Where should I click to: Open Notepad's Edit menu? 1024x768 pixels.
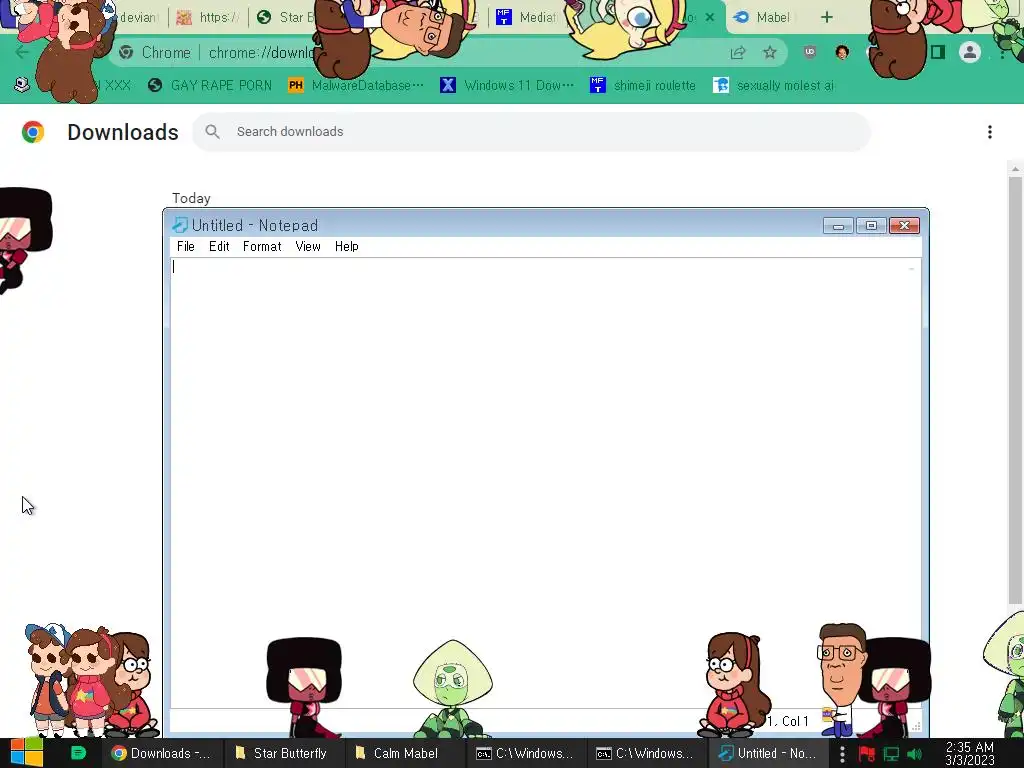pyautogui.click(x=219, y=246)
